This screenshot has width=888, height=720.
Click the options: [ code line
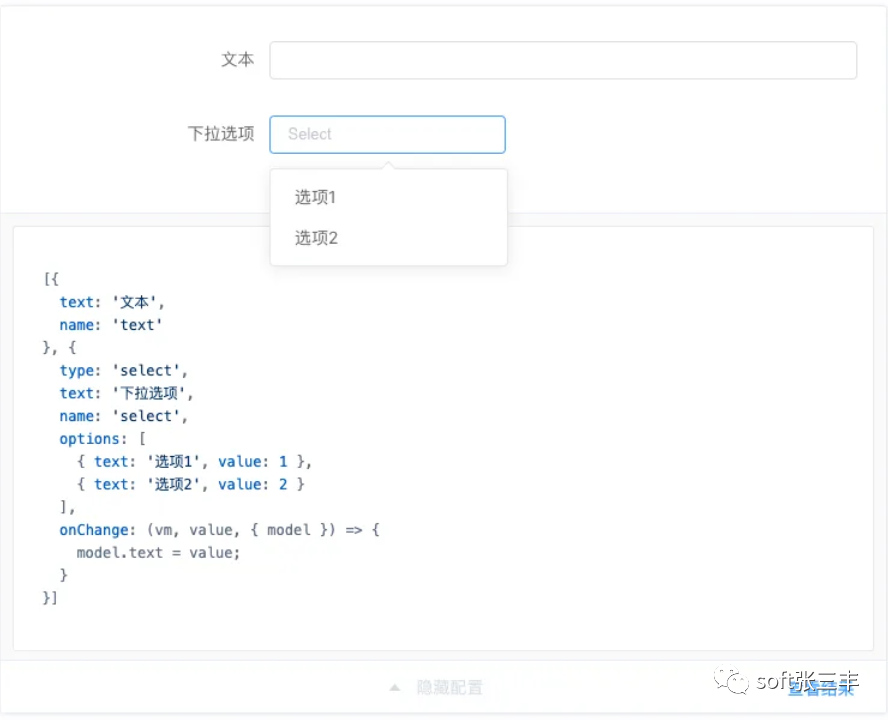(103, 439)
